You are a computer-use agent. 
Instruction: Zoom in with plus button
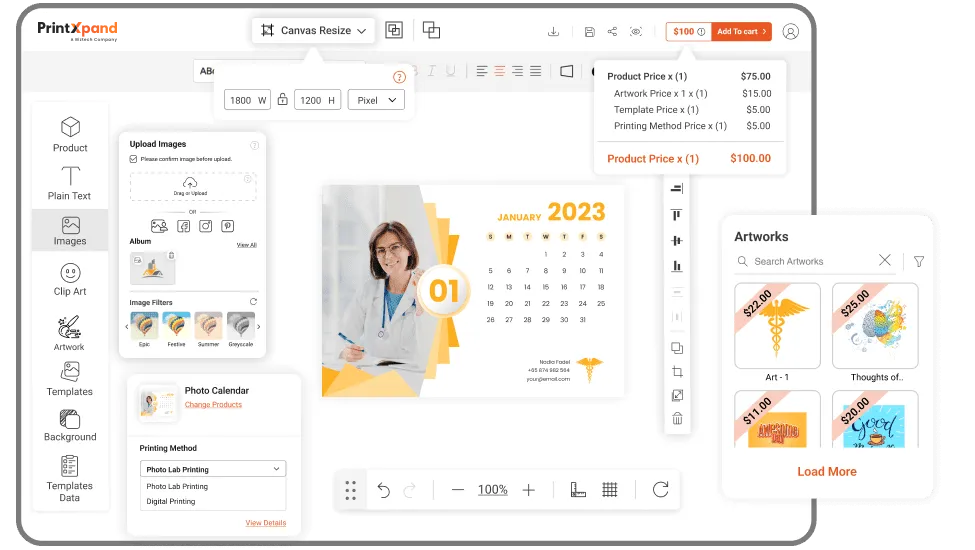pos(529,490)
